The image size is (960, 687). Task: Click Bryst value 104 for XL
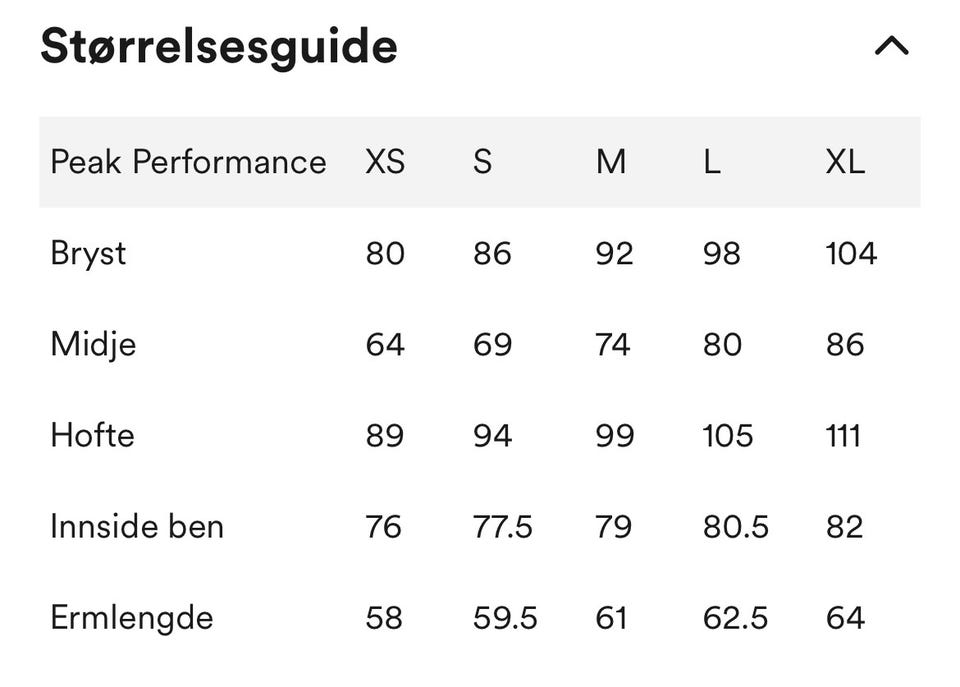pyautogui.click(x=851, y=253)
